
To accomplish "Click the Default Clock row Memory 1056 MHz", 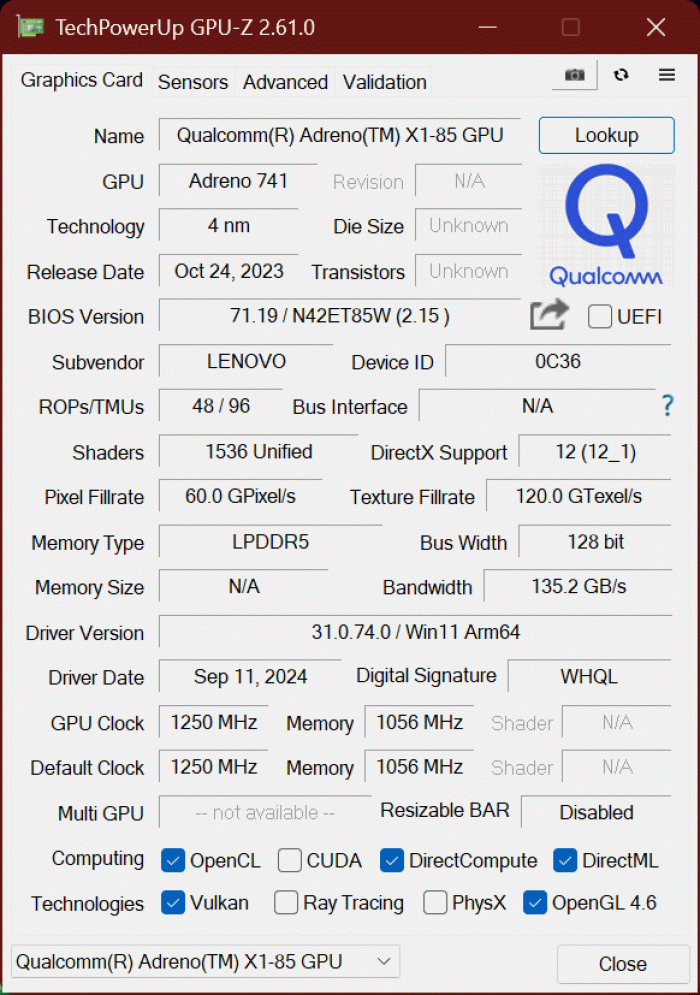I will click(x=419, y=766).
